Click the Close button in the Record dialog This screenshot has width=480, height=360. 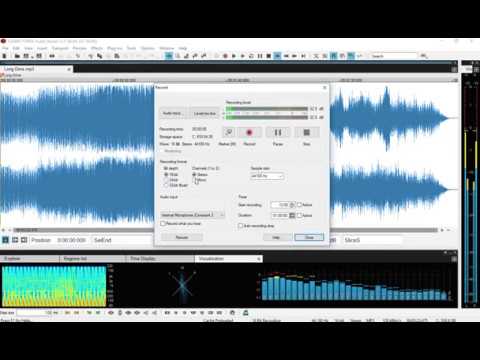point(309,237)
